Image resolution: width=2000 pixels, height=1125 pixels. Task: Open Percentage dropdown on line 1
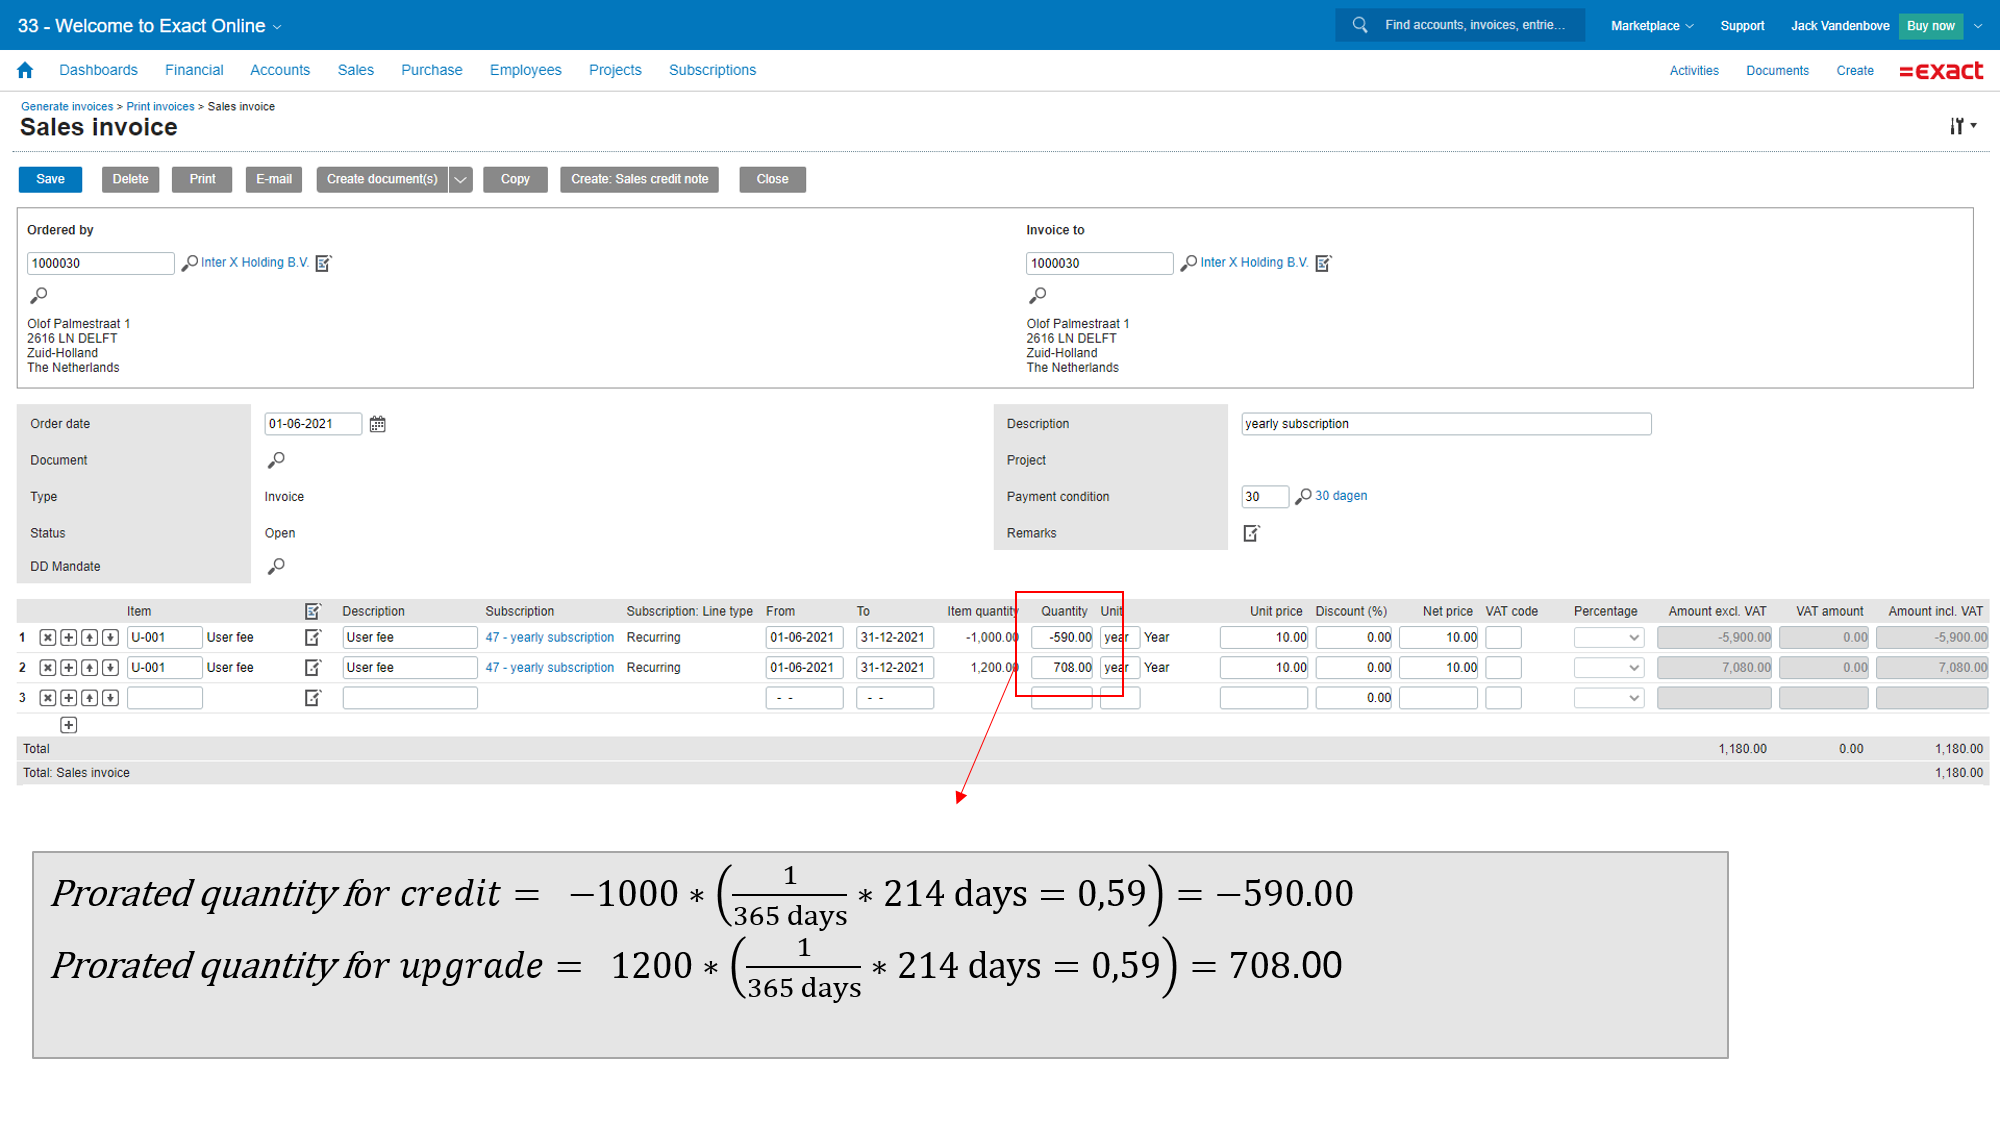point(1608,637)
